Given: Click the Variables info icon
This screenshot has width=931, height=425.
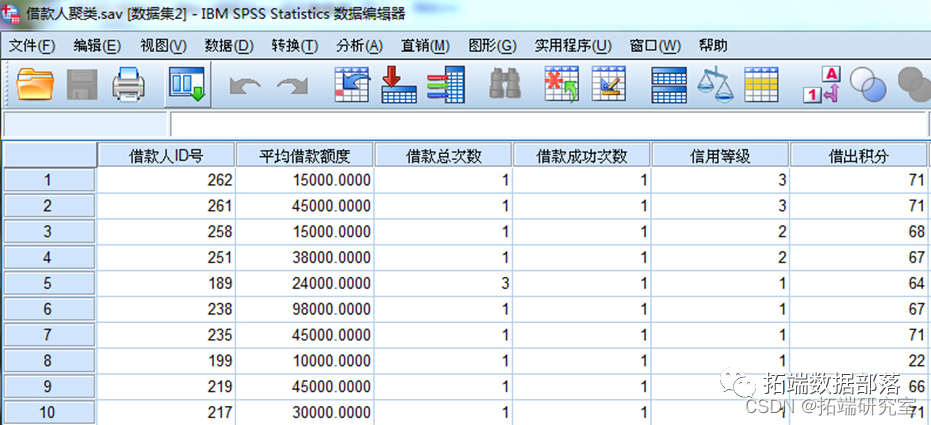Looking at the screenshot, I should 446,84.
